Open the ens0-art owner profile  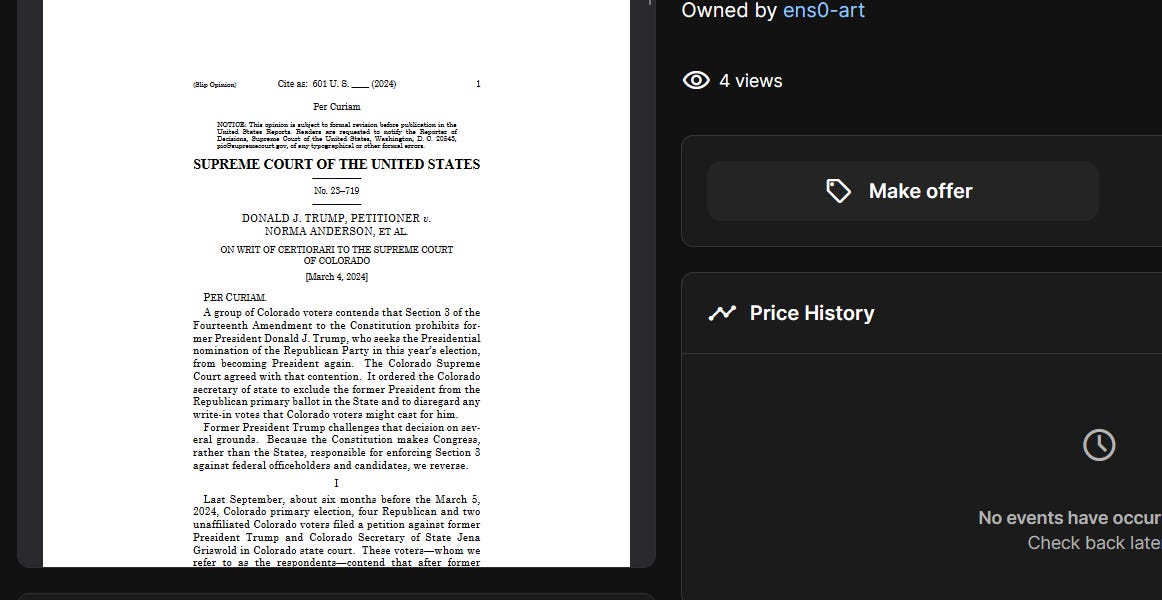(x=824, y=11)
